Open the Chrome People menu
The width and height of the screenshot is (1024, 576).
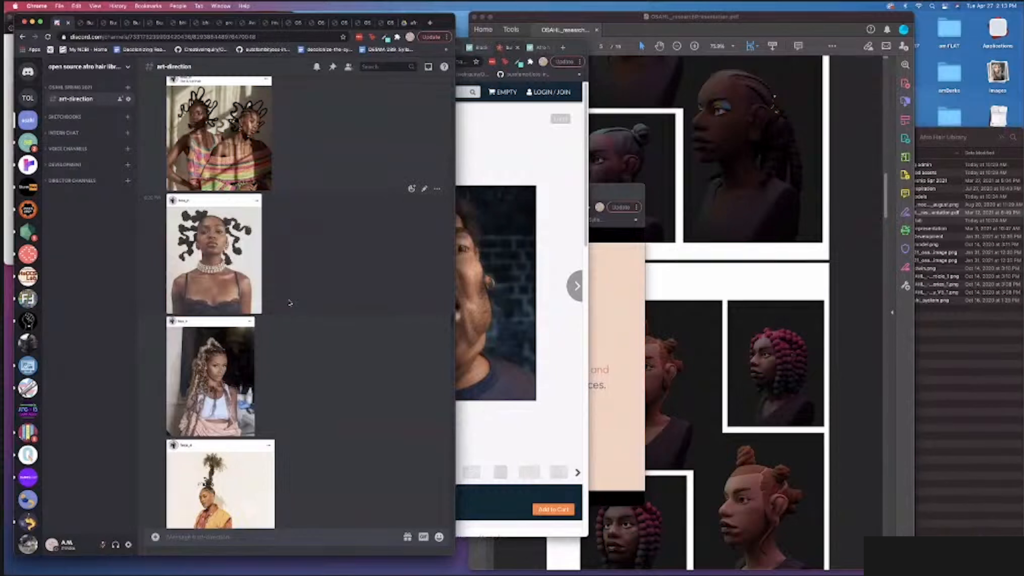[x=178, y=6]
